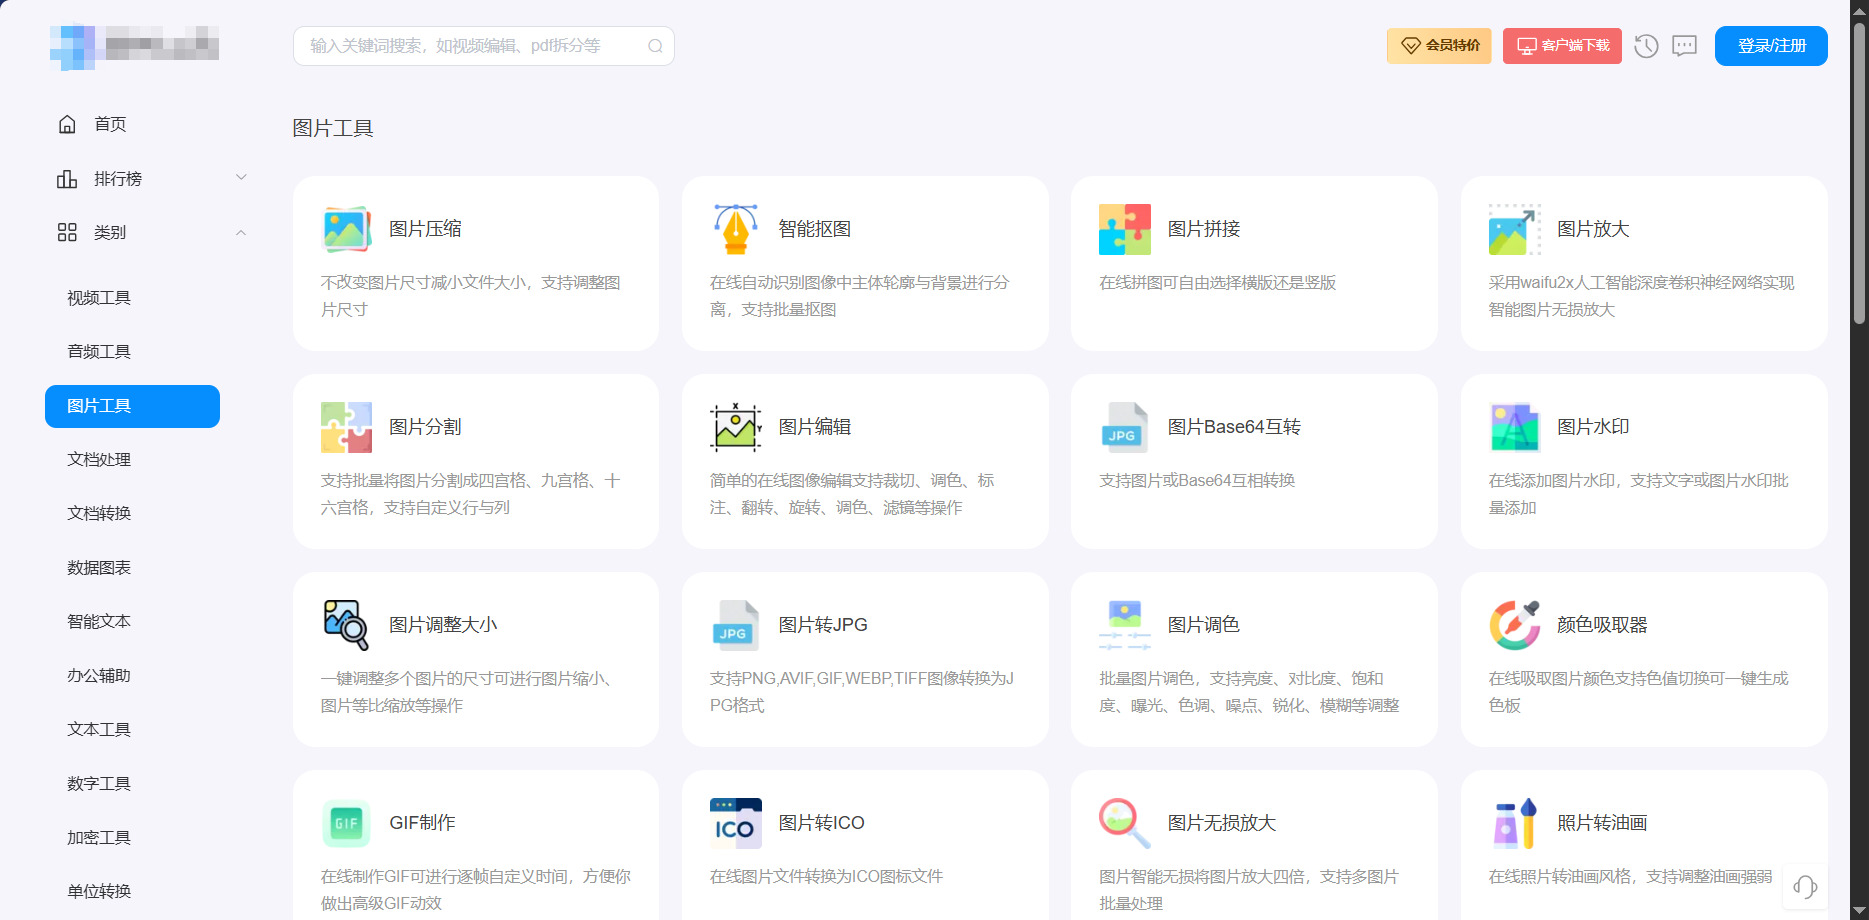
Task: Open the 图片编辑 title link
Action: point(815,427)
